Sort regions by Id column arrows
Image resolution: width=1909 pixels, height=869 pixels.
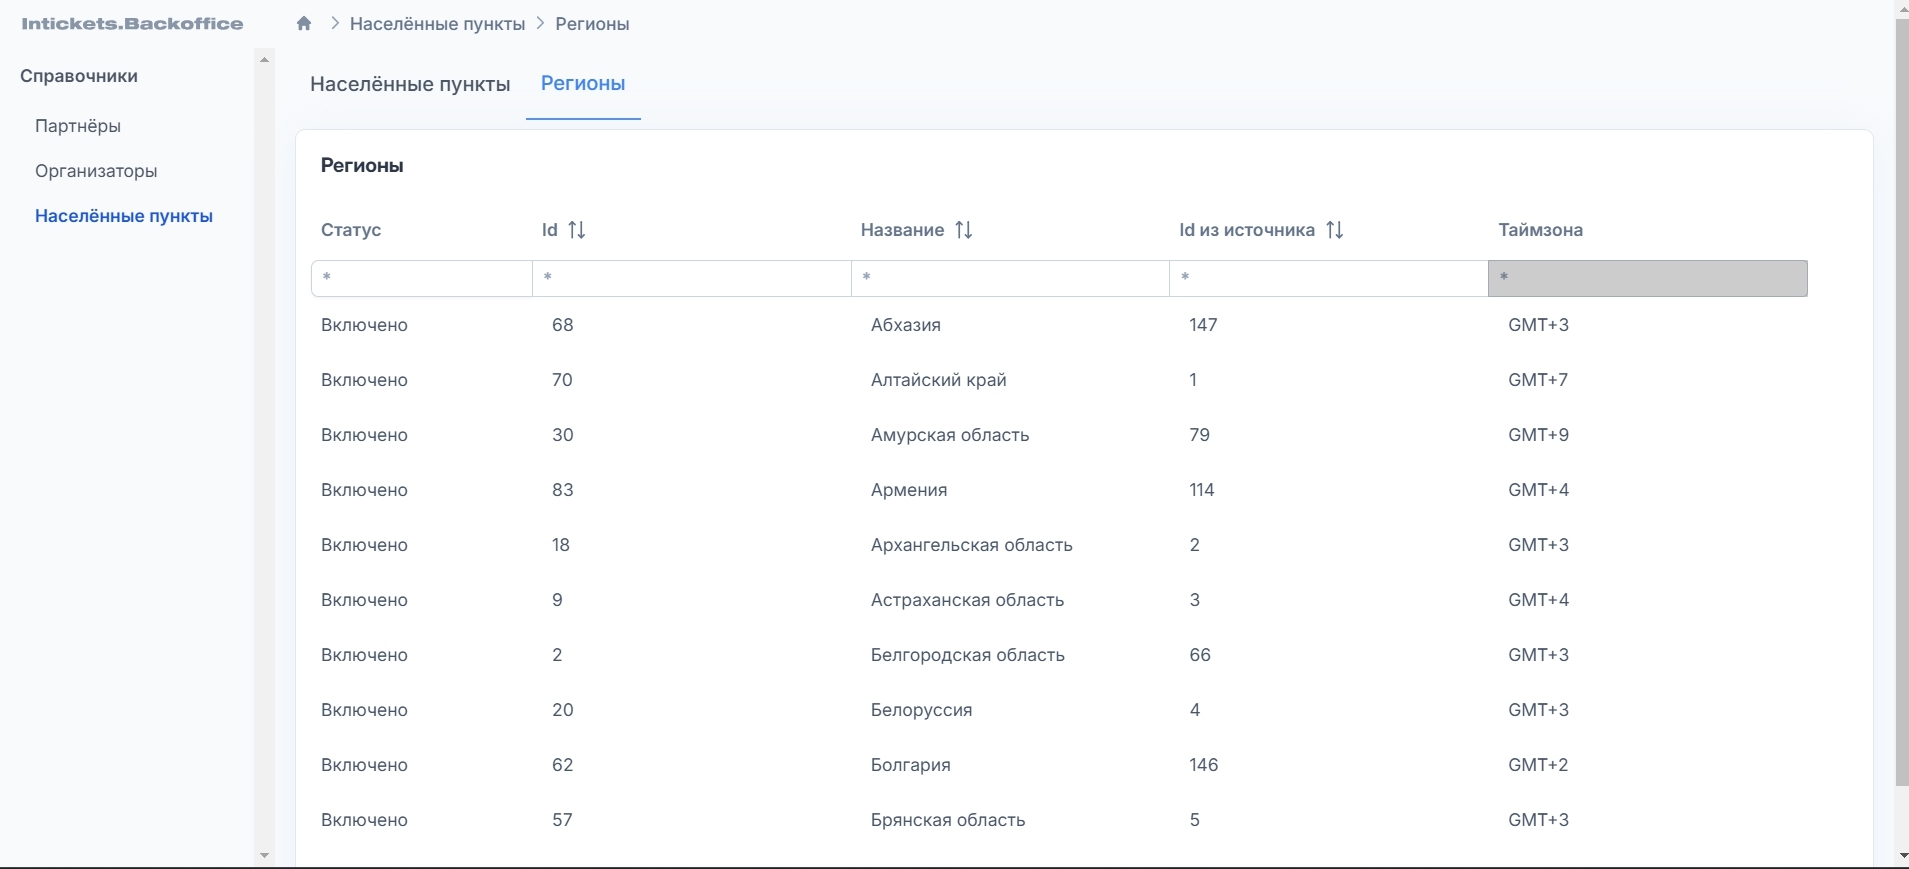(x=577, y=230)
